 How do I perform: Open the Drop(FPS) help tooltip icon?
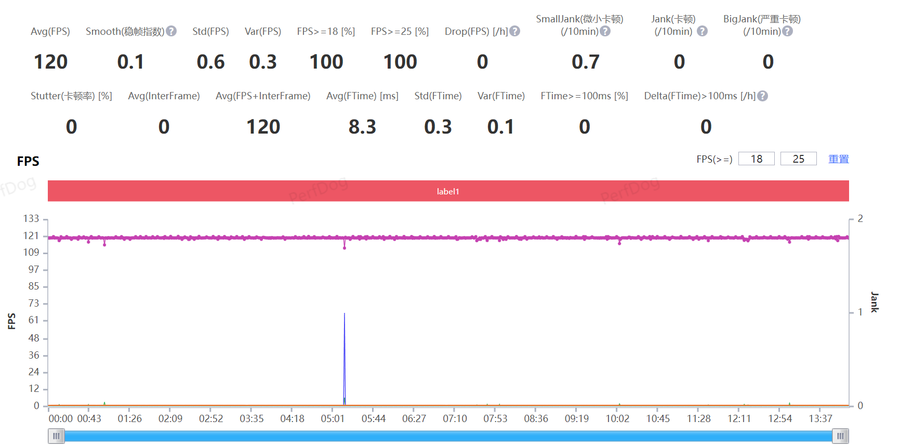tap(515, 32)
